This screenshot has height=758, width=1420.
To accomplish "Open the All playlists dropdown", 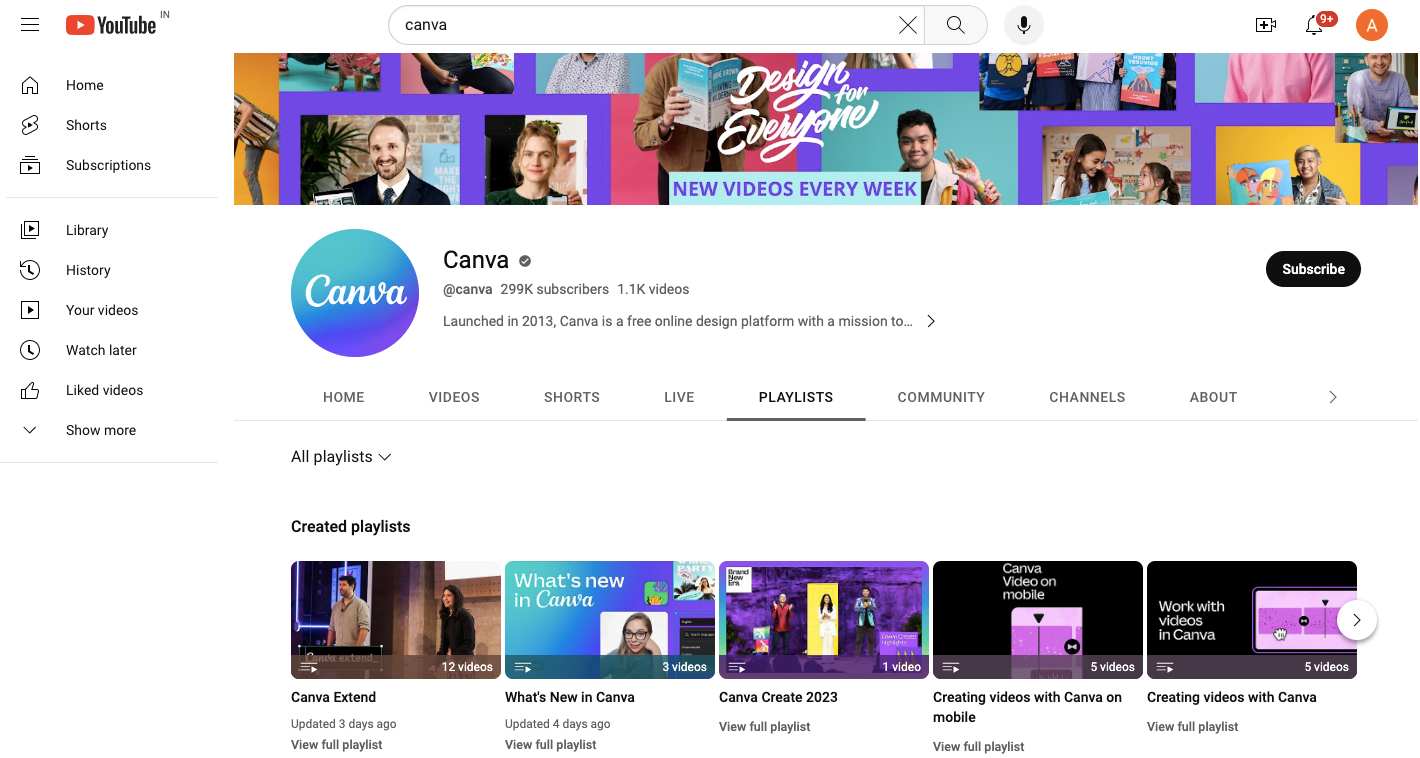I will [341, 457].
